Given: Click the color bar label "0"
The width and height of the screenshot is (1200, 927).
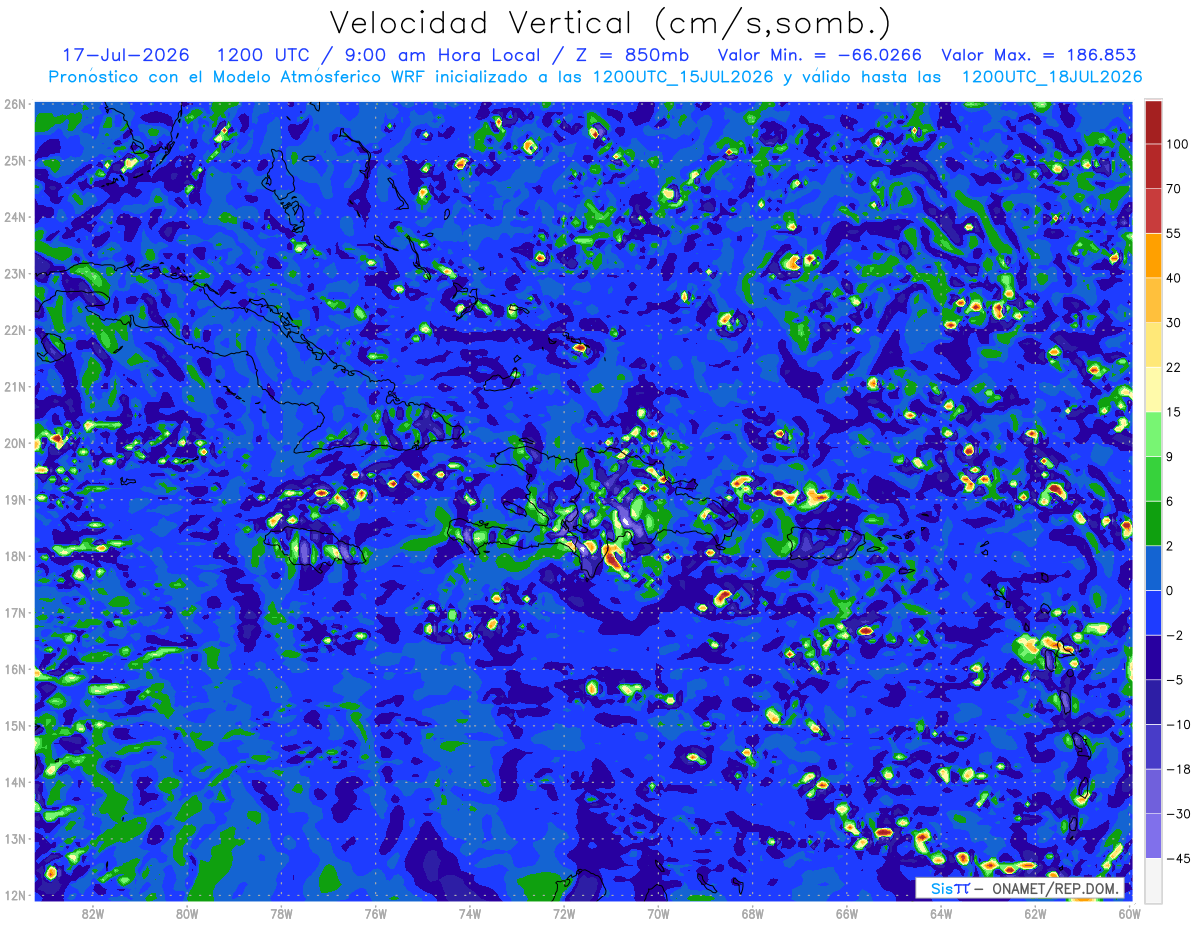Looking at the screenshot, I should coord(1170,590).
